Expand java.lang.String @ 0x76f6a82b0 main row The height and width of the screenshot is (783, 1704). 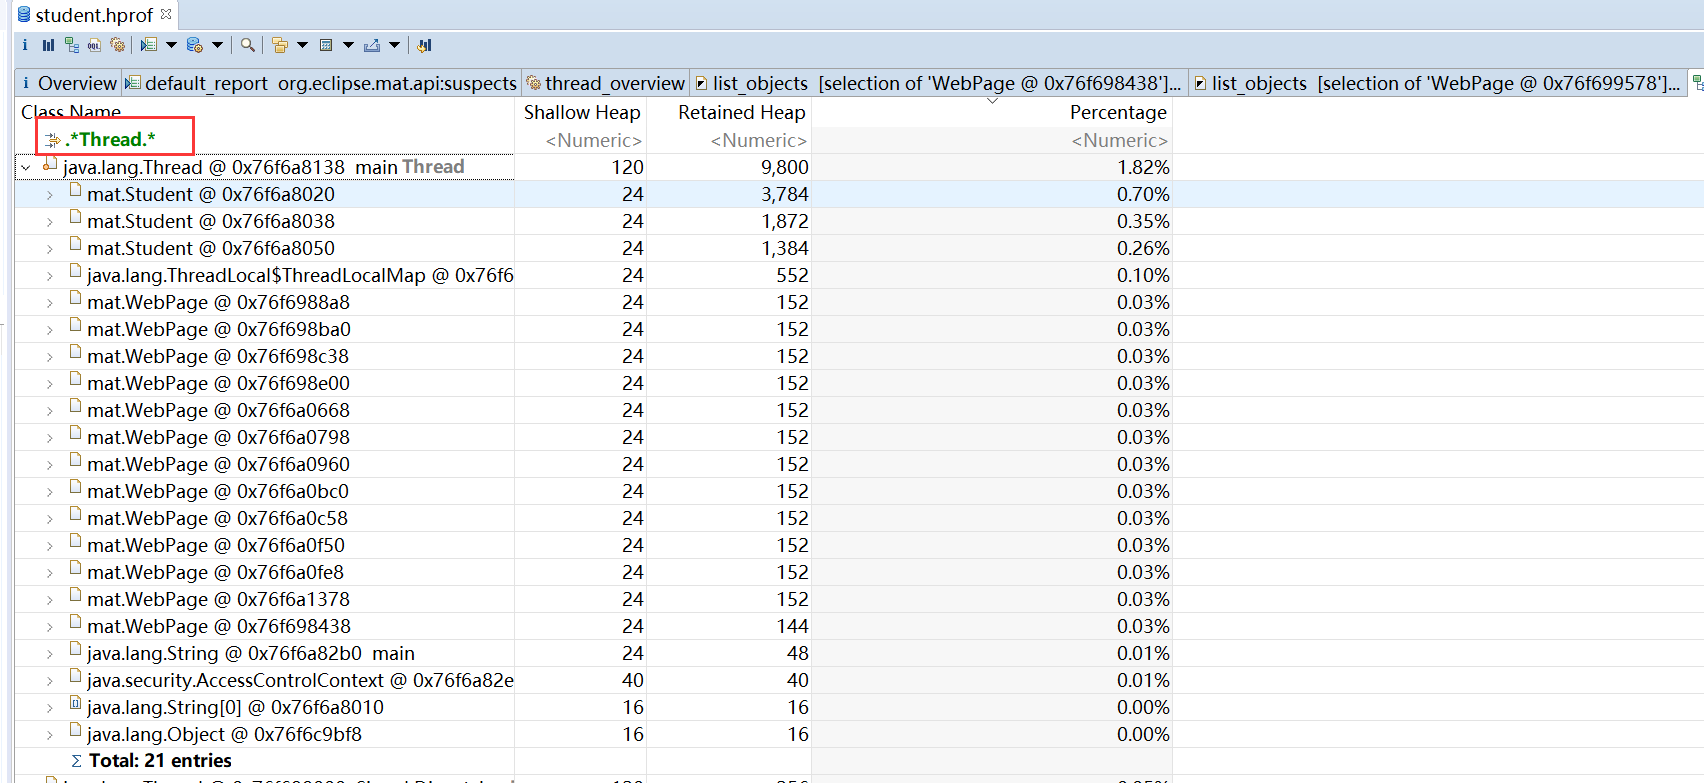[x=49, y=654]
